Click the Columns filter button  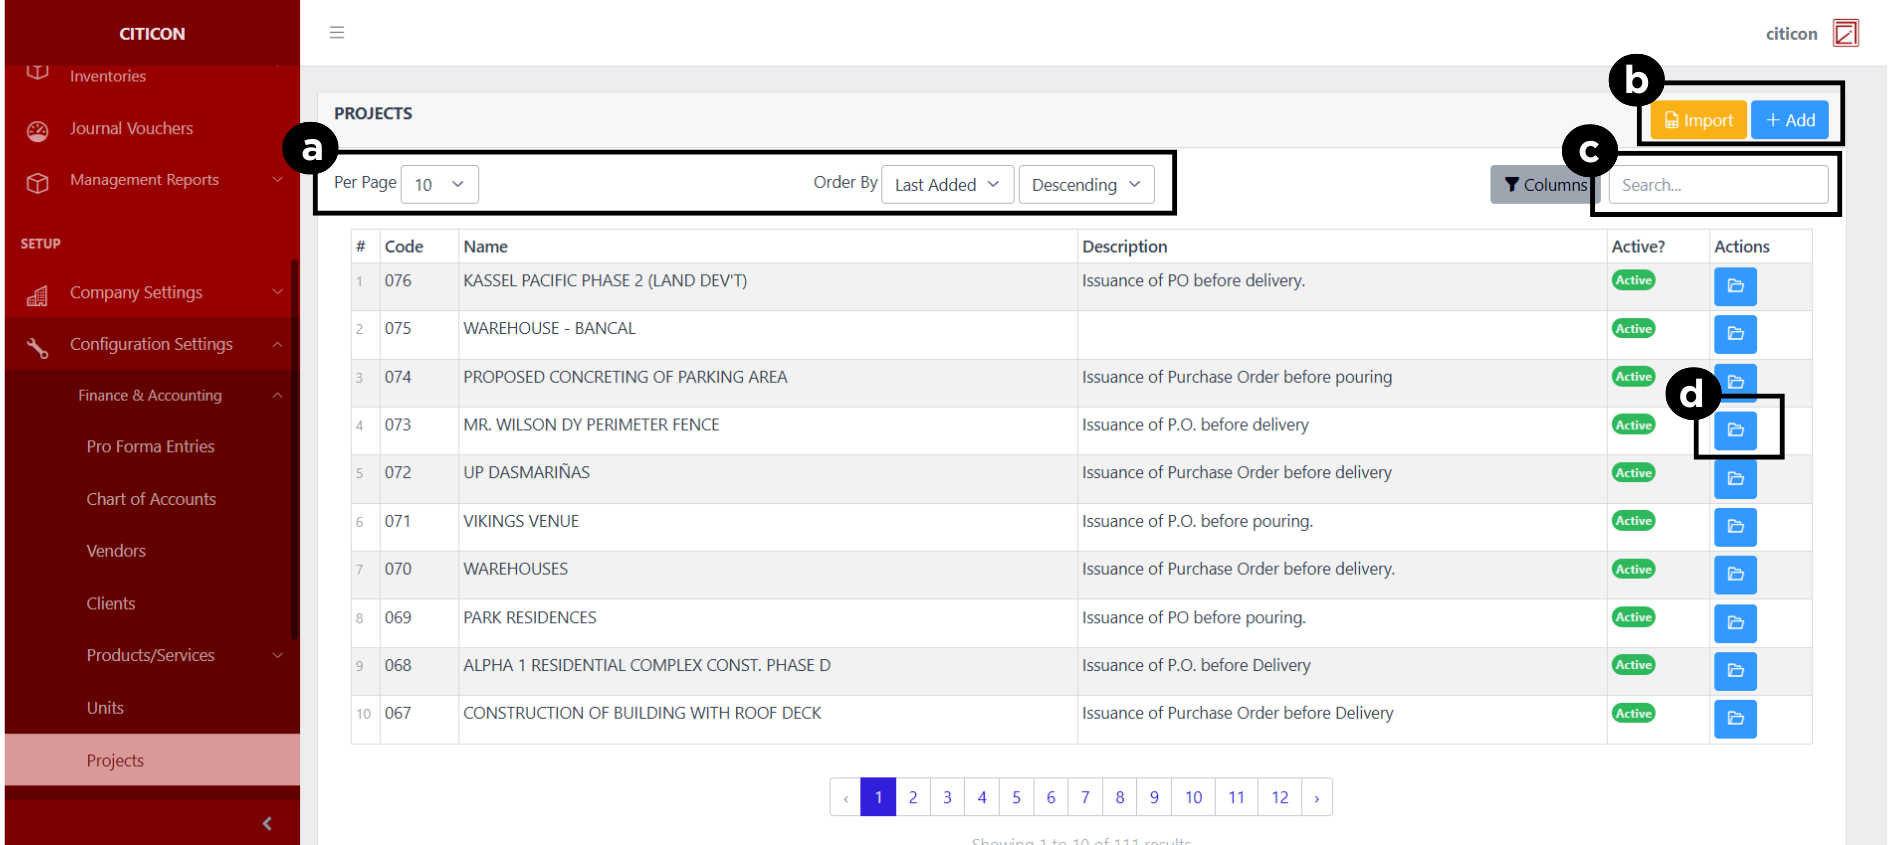[1544, 185]
